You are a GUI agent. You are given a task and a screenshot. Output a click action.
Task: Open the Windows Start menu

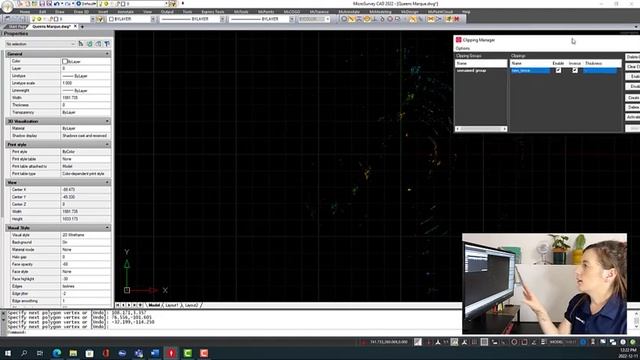7,353
